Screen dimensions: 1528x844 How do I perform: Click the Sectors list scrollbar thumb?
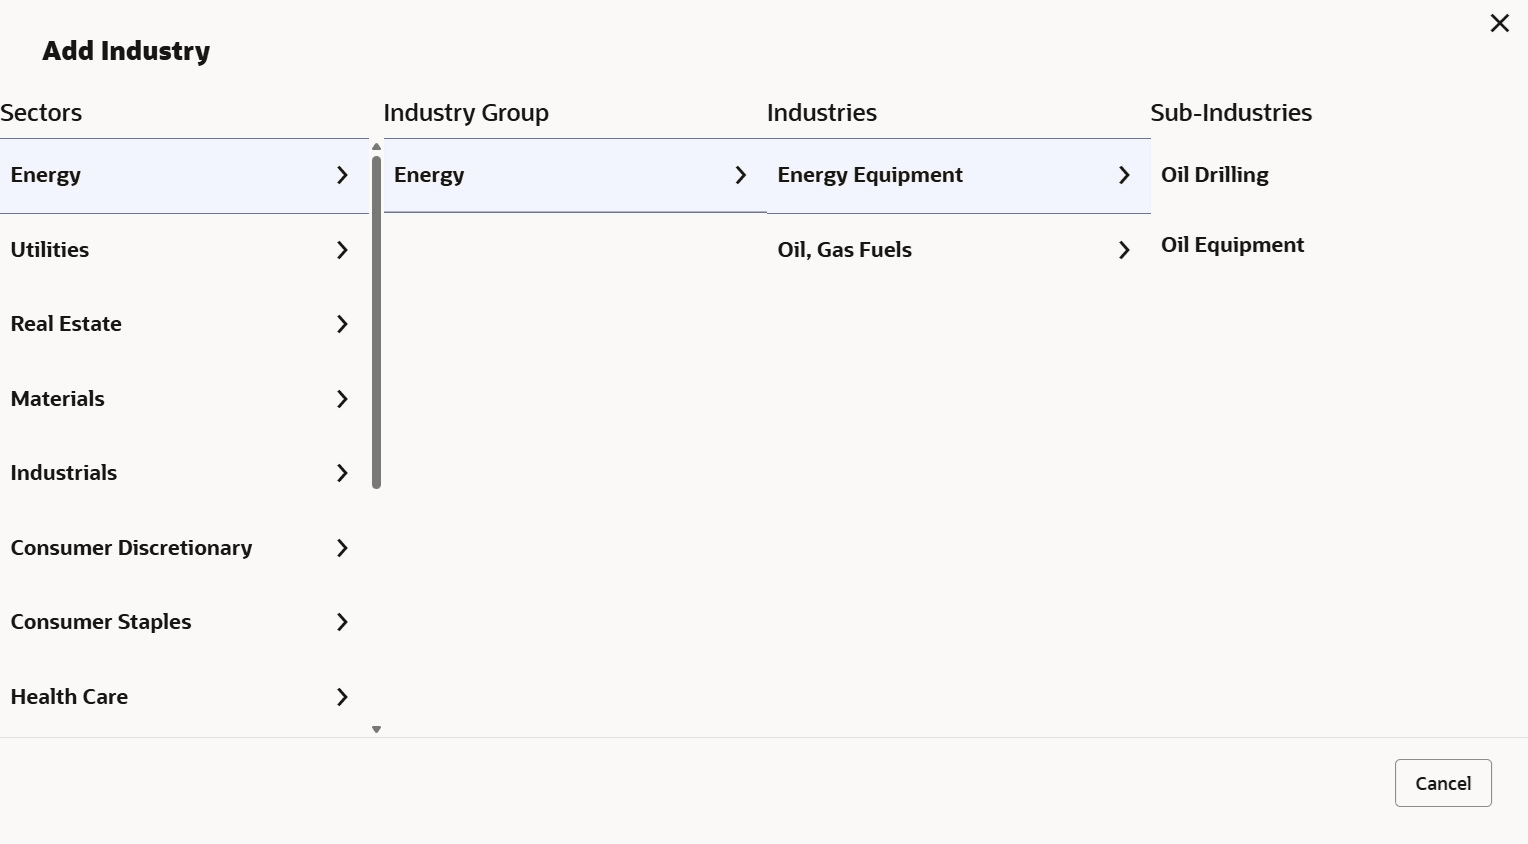pos(376,320)
